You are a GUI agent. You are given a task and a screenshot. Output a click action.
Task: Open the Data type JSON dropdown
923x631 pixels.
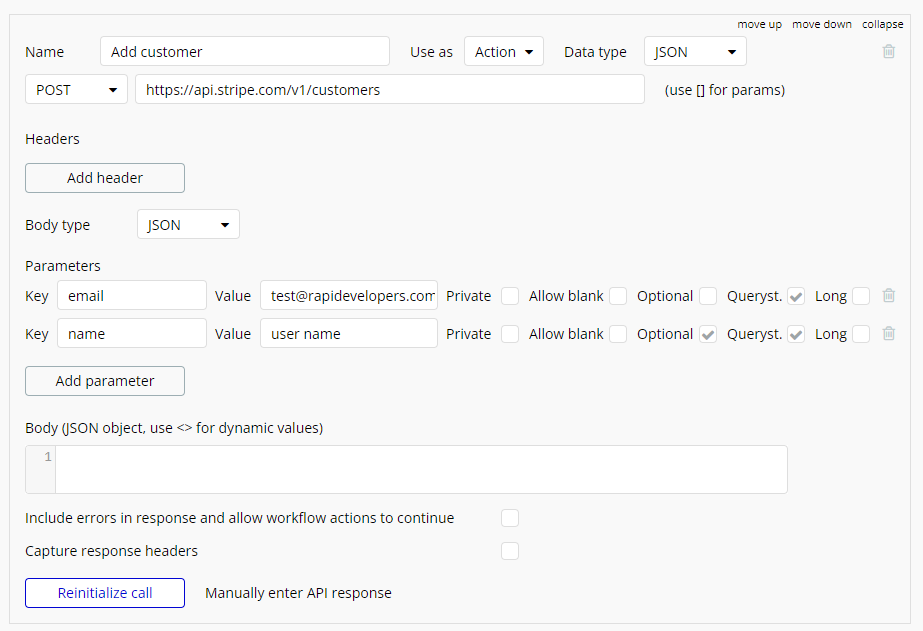(x=695, y=52)
